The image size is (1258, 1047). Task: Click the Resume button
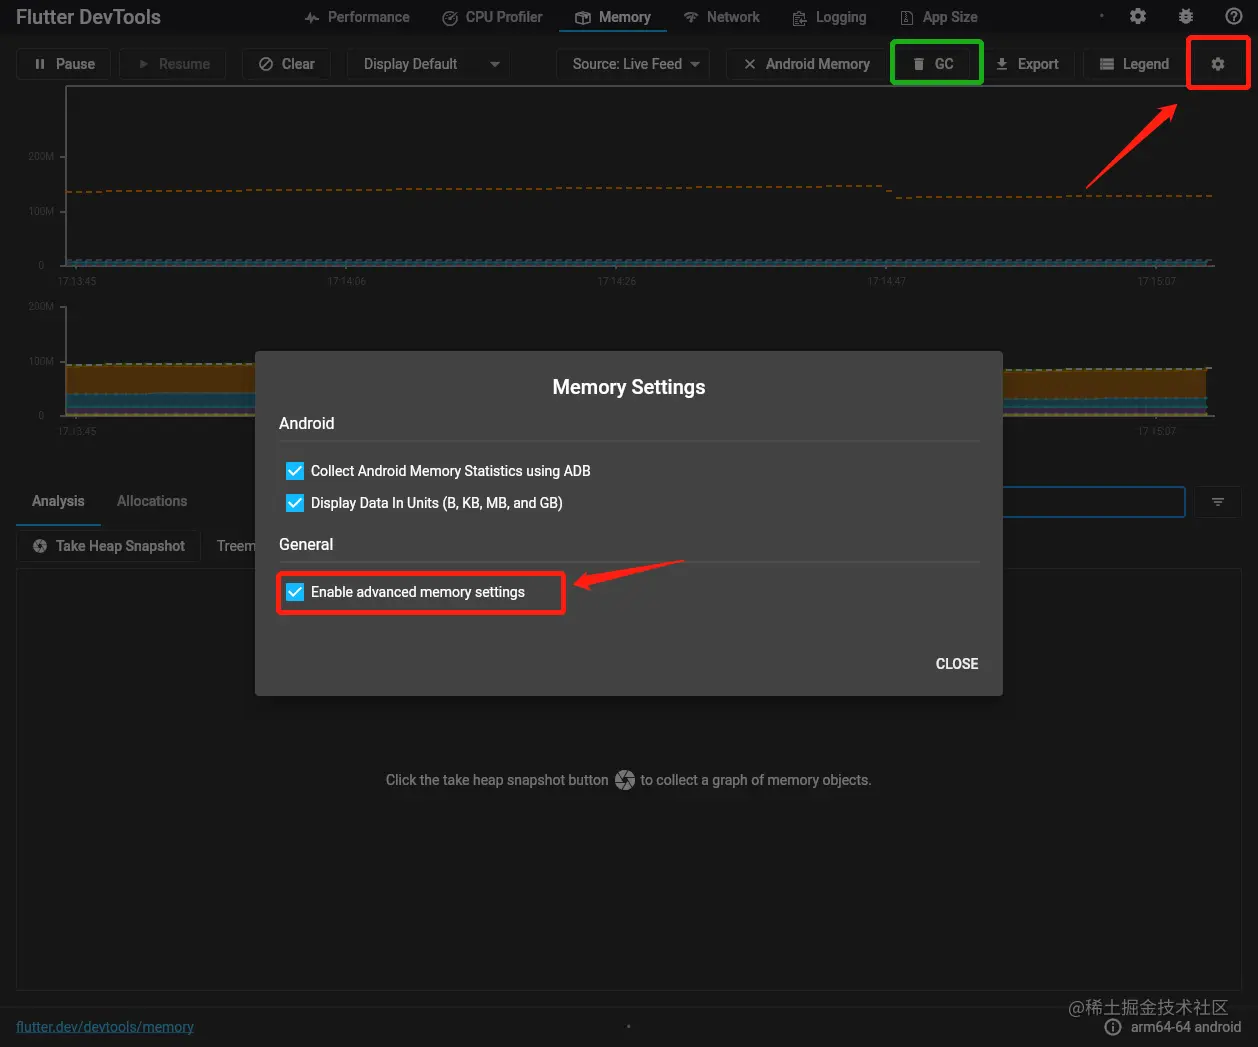point(173,64)
